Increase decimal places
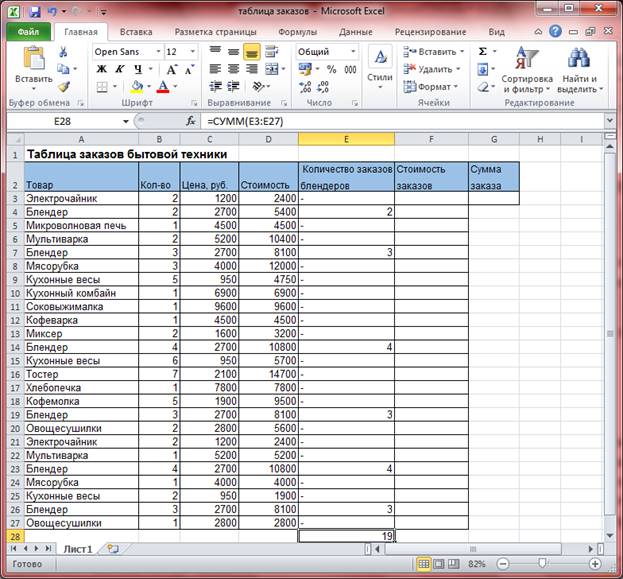 305,87
